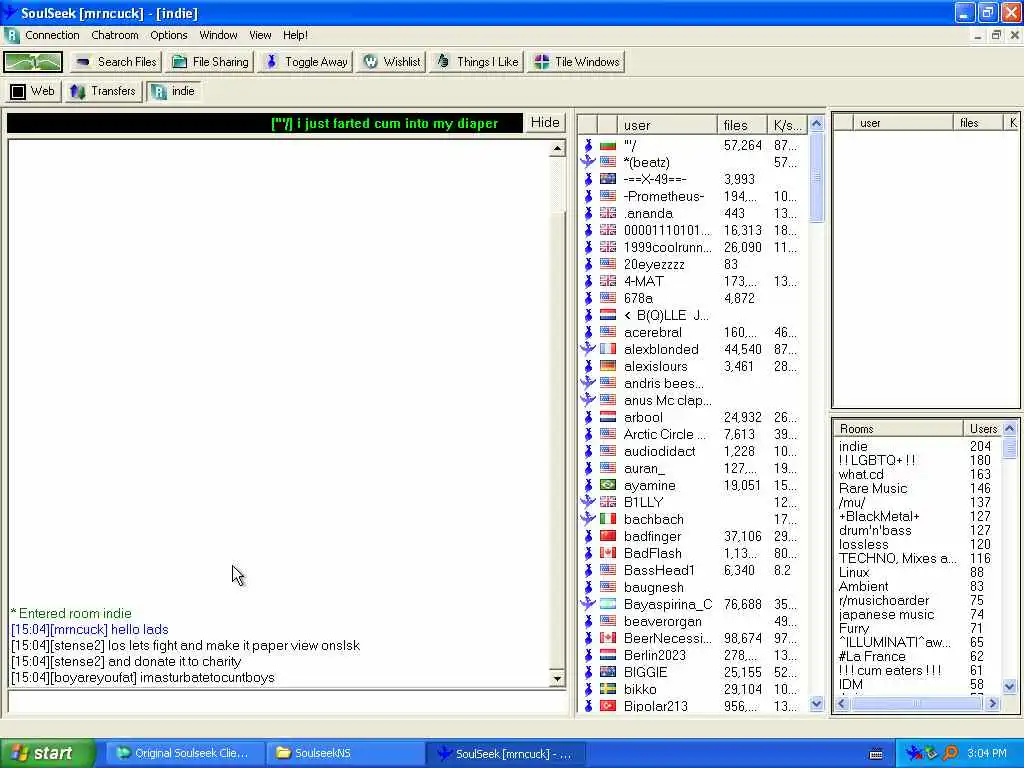Sort user list by files column
Image resolution: width=1024 pixels, height=768 pixels.
(742, 125)
